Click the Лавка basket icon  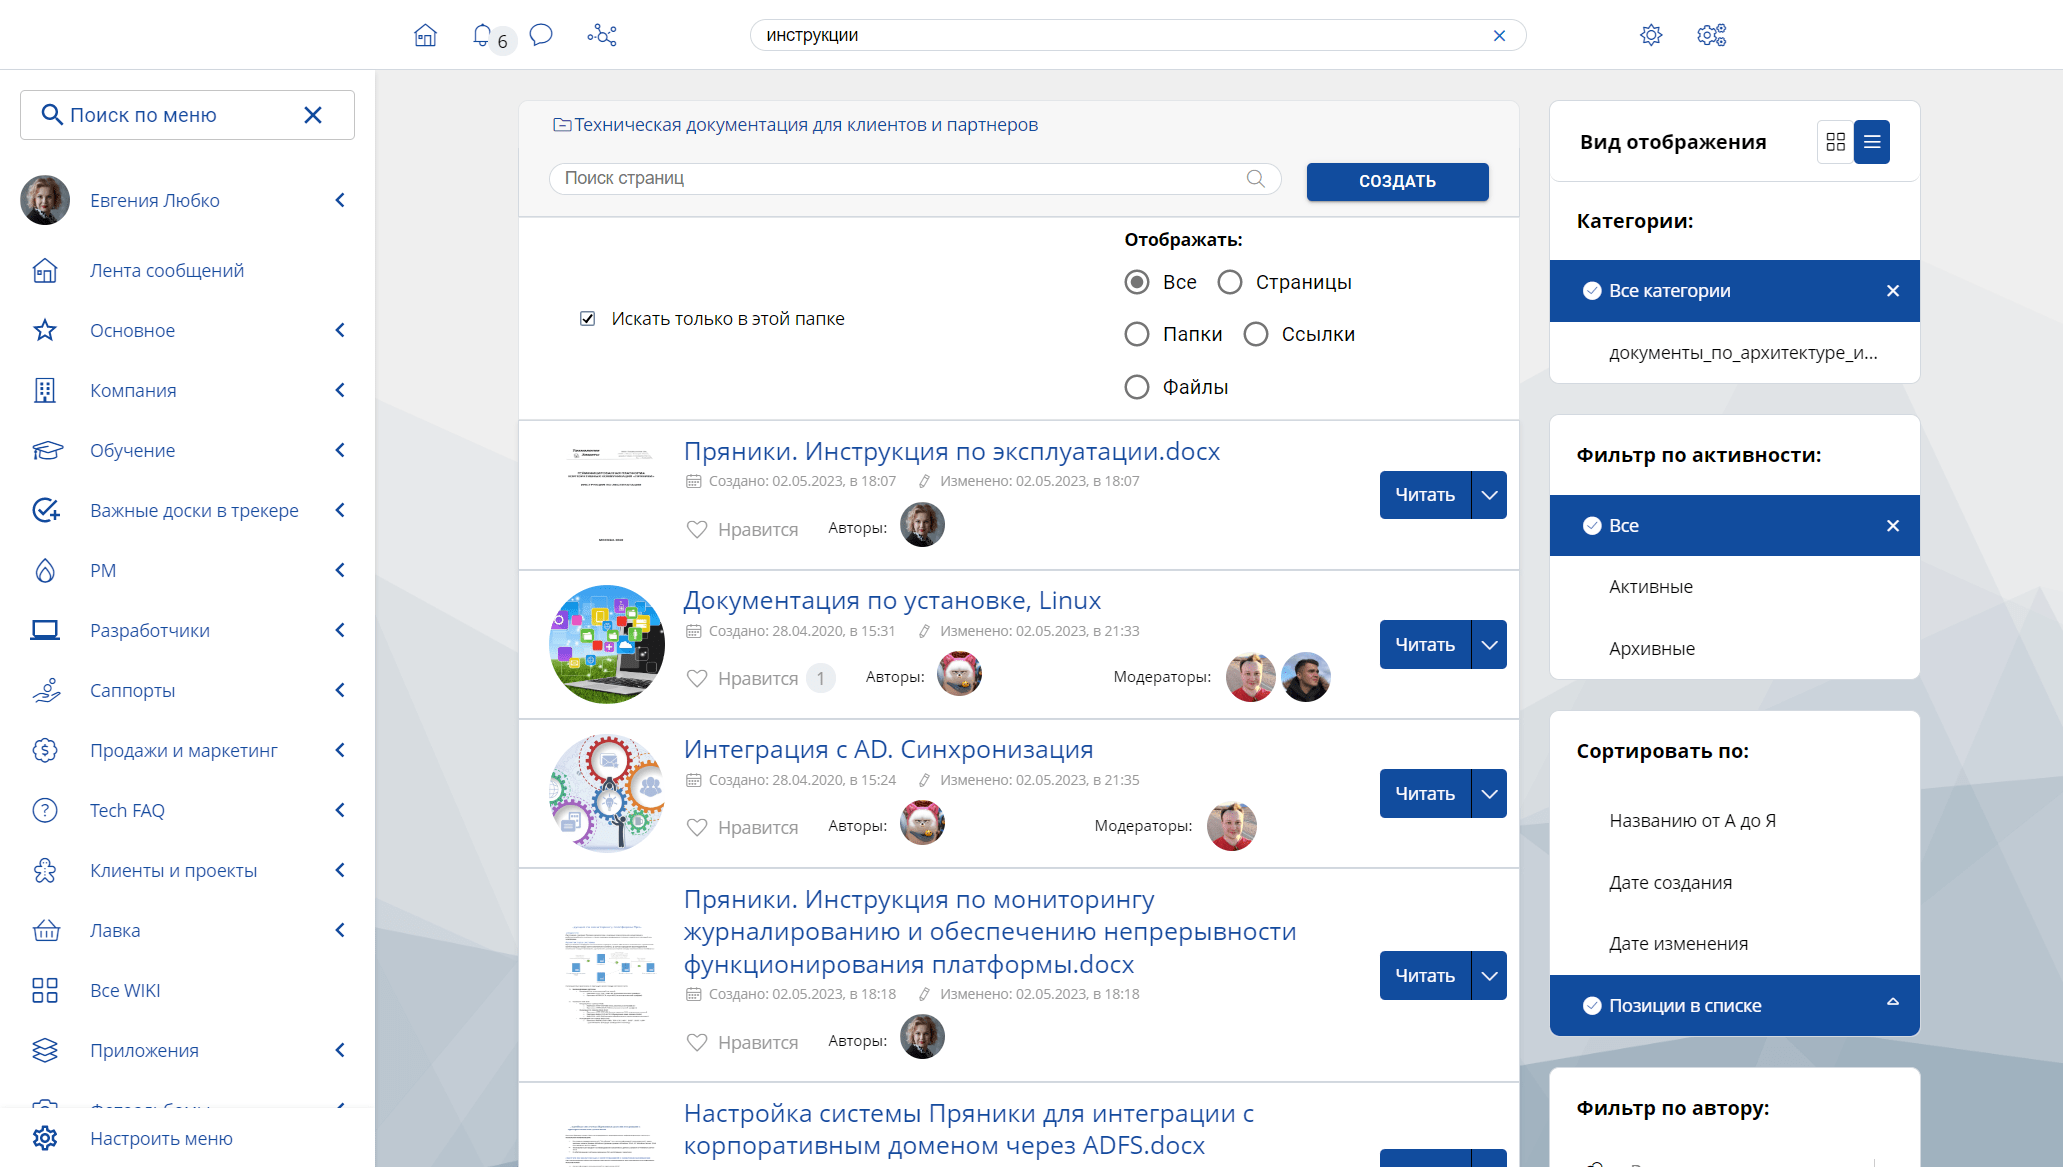[x=46, y=931]
